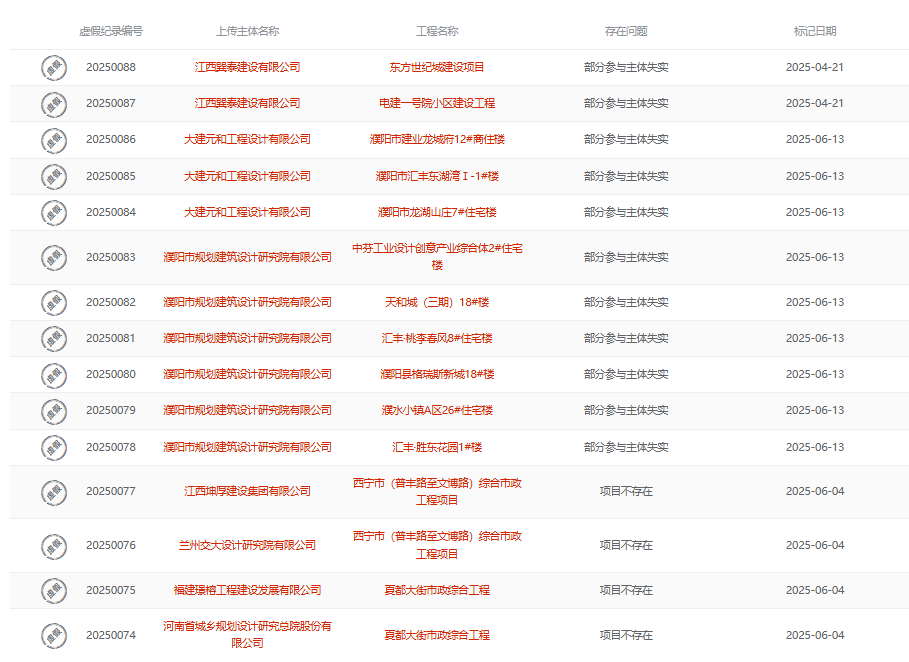Open the 濮阳市建业龙城府12#商住楼 project link

click(437, 139)
